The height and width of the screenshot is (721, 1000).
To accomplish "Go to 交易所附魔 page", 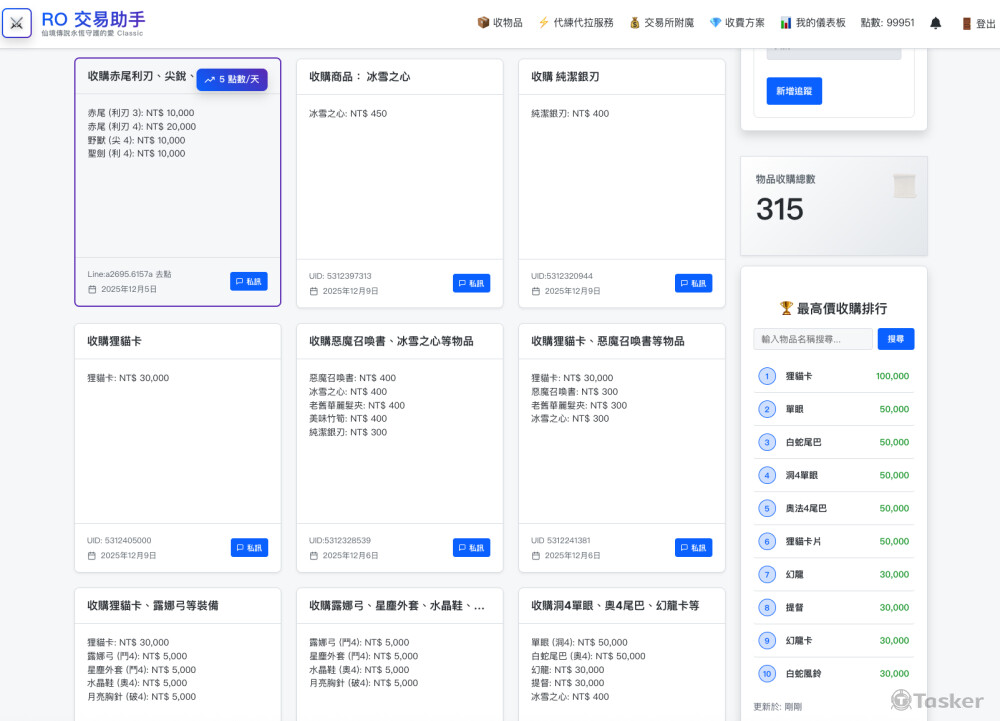I will pos(661,23).
